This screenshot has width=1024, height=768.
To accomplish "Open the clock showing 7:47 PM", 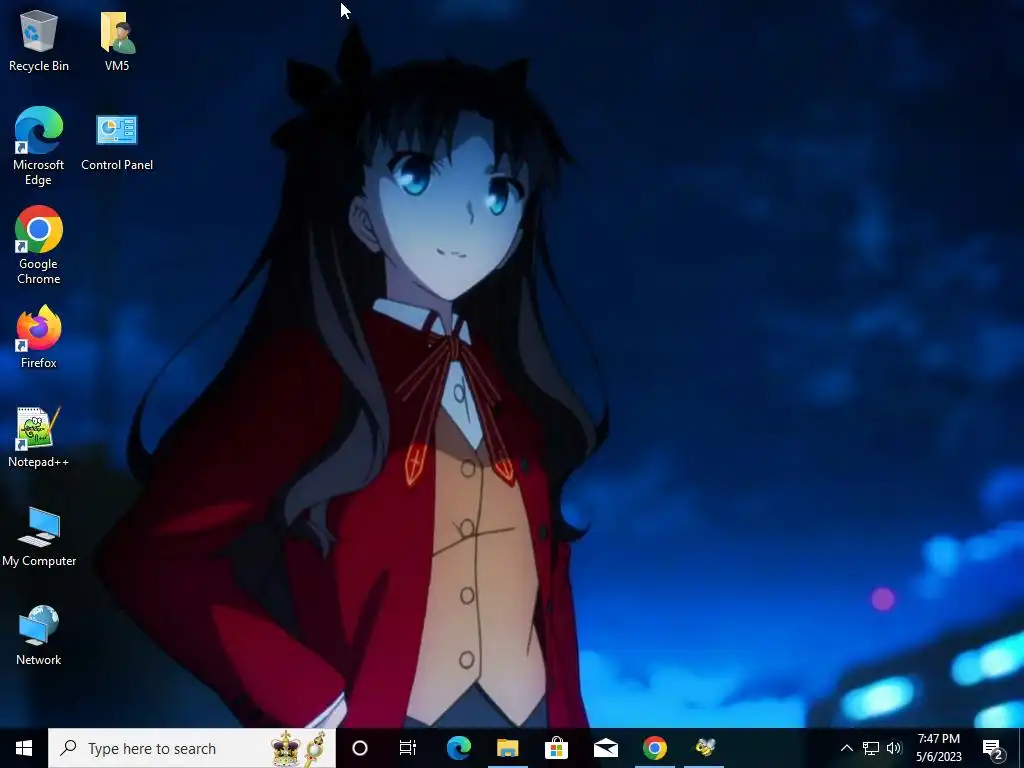I will point(938,748).
